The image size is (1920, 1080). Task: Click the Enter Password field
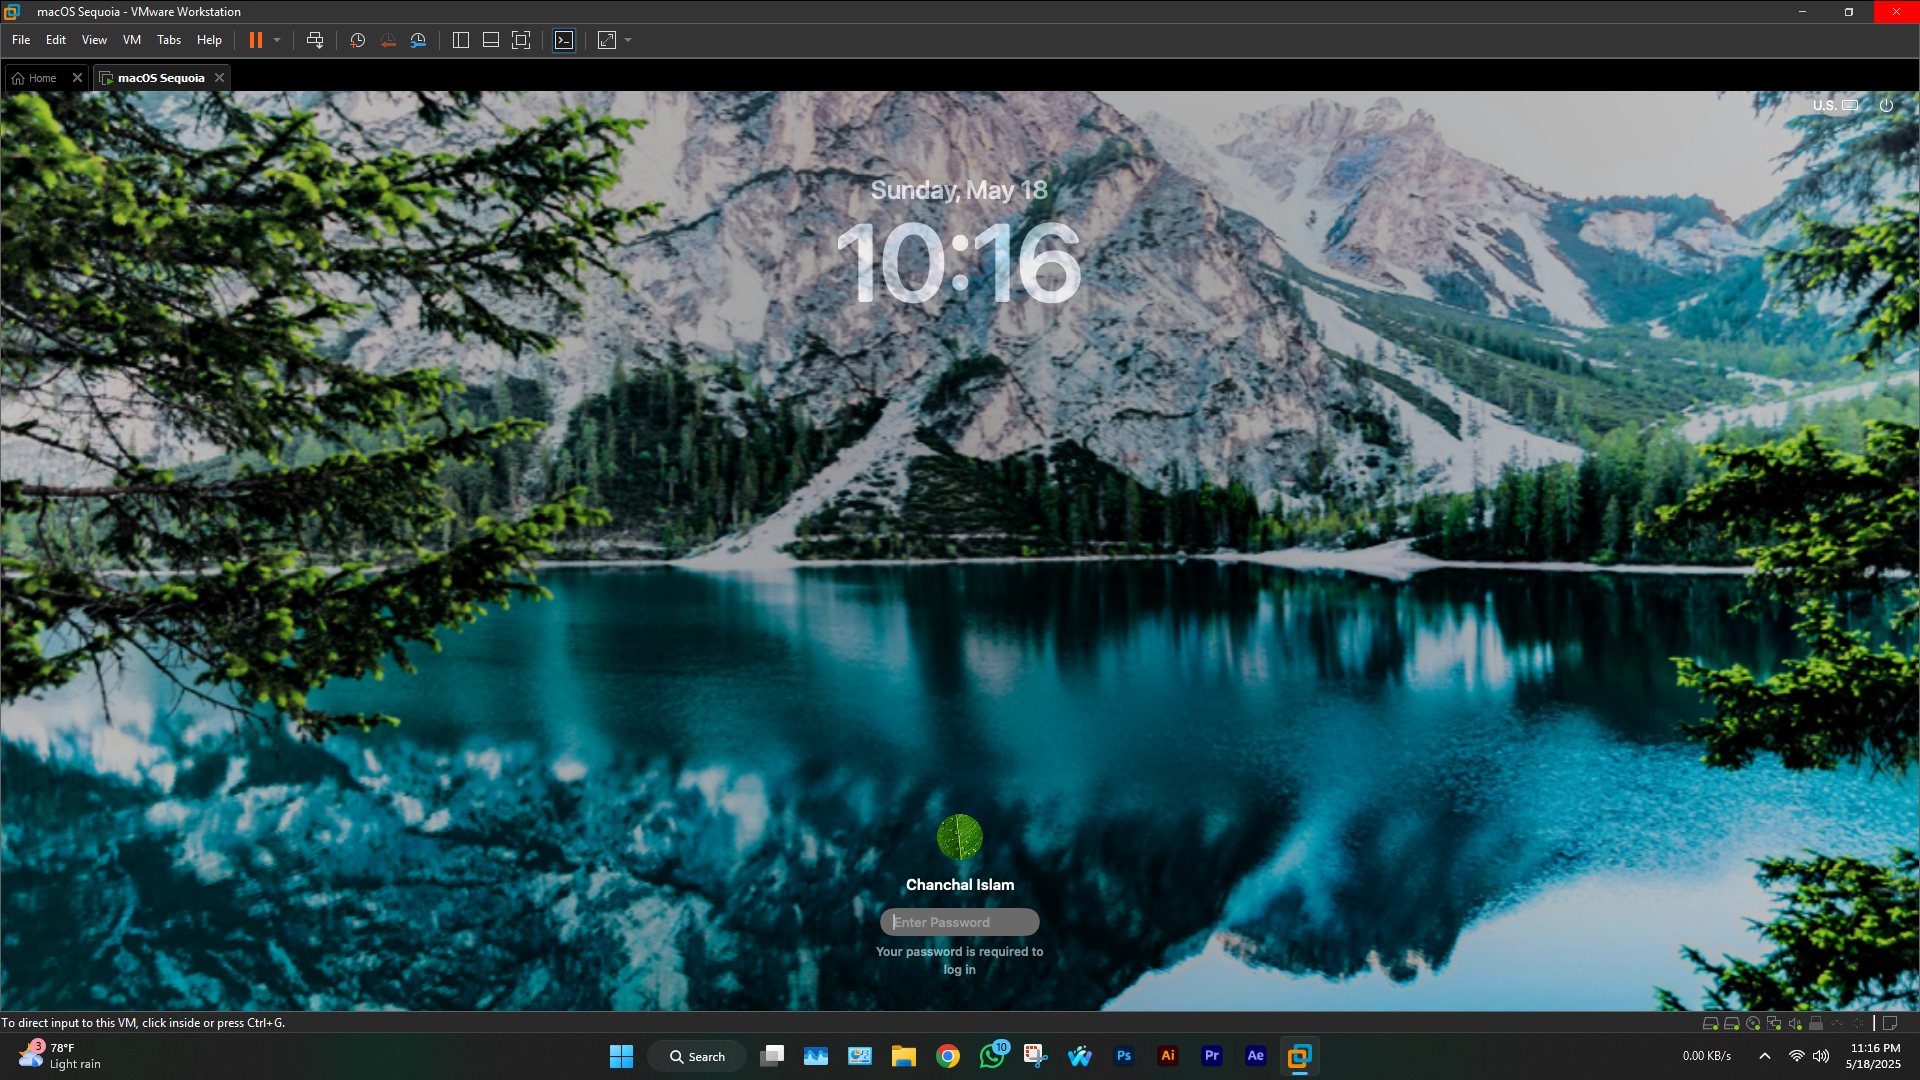pos(960,922)
